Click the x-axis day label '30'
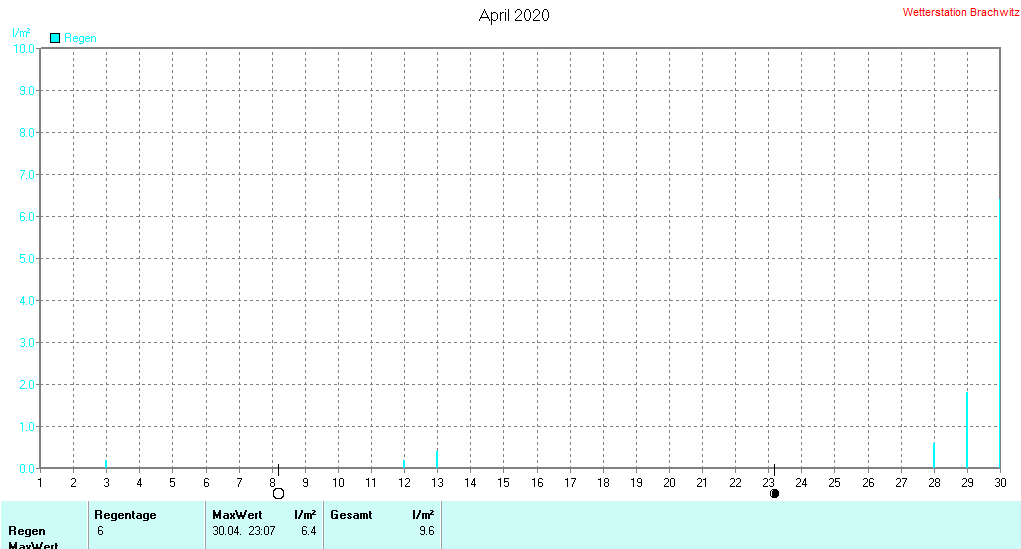The image size is (1021, 549). point(1000,483)
